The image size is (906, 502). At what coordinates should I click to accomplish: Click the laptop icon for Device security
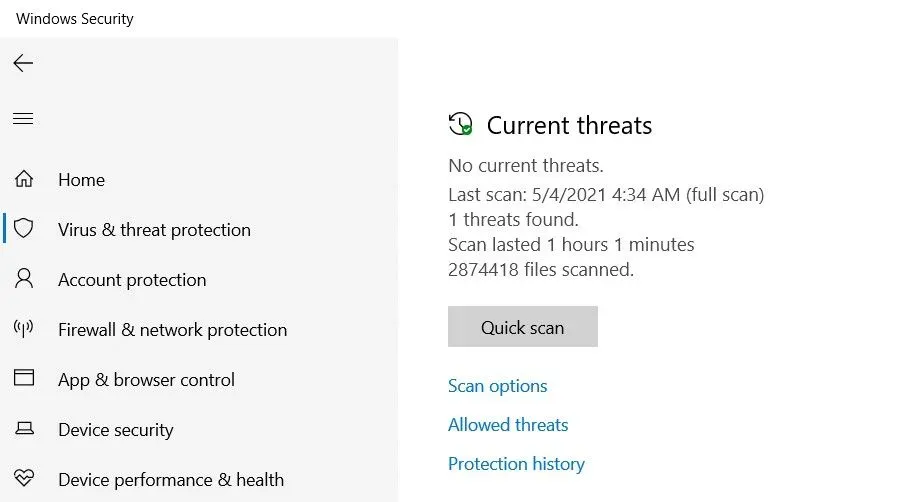click(24, 428)
